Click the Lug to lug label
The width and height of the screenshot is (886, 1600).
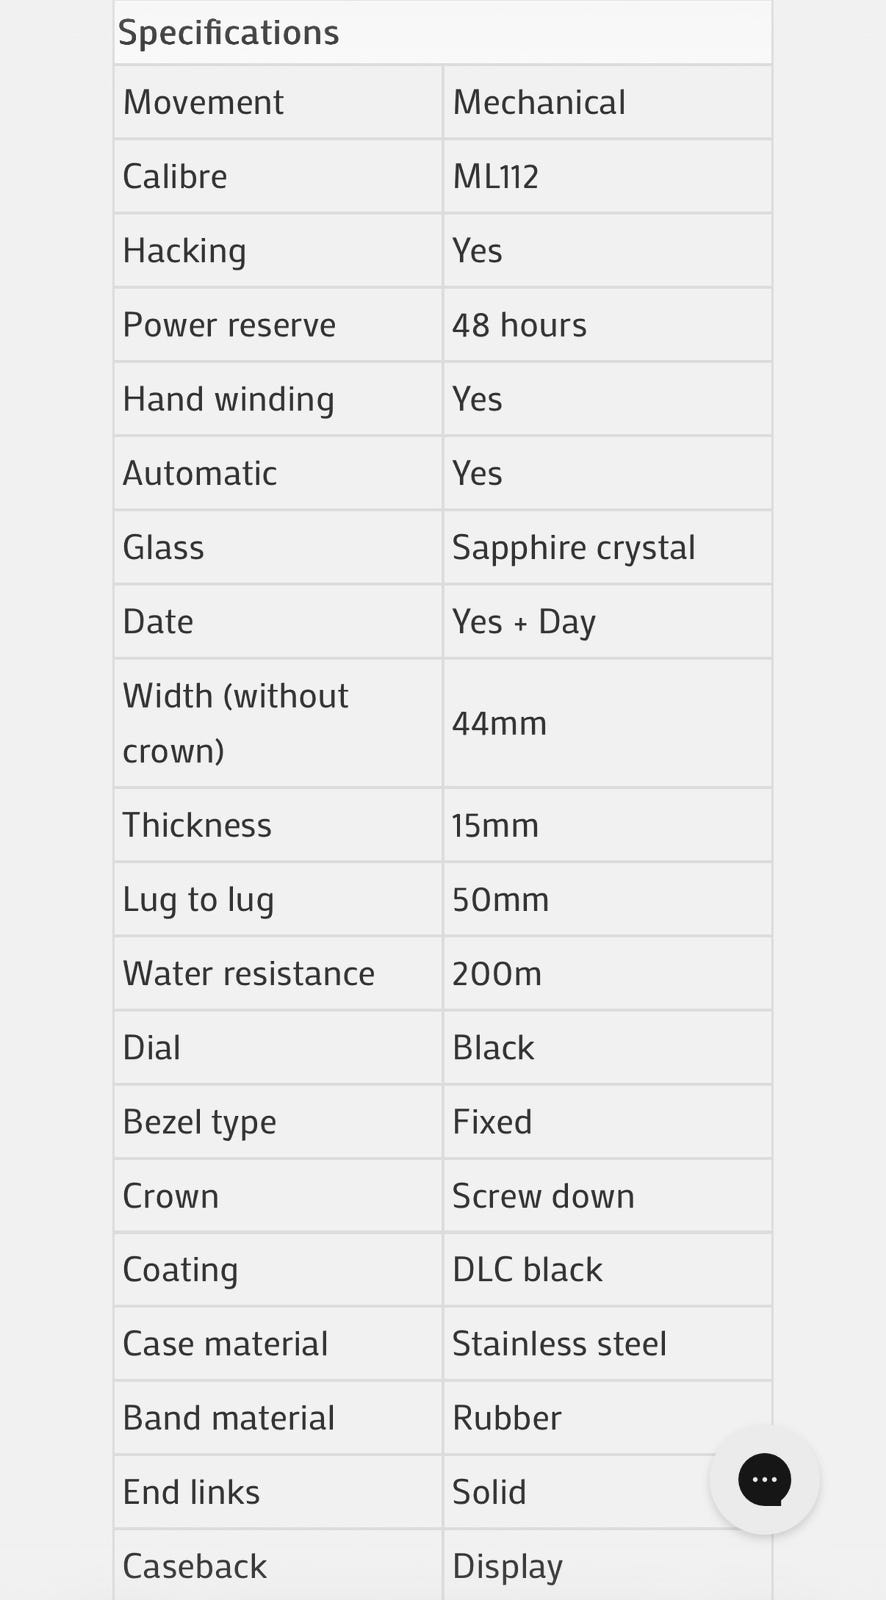point(198,900)
